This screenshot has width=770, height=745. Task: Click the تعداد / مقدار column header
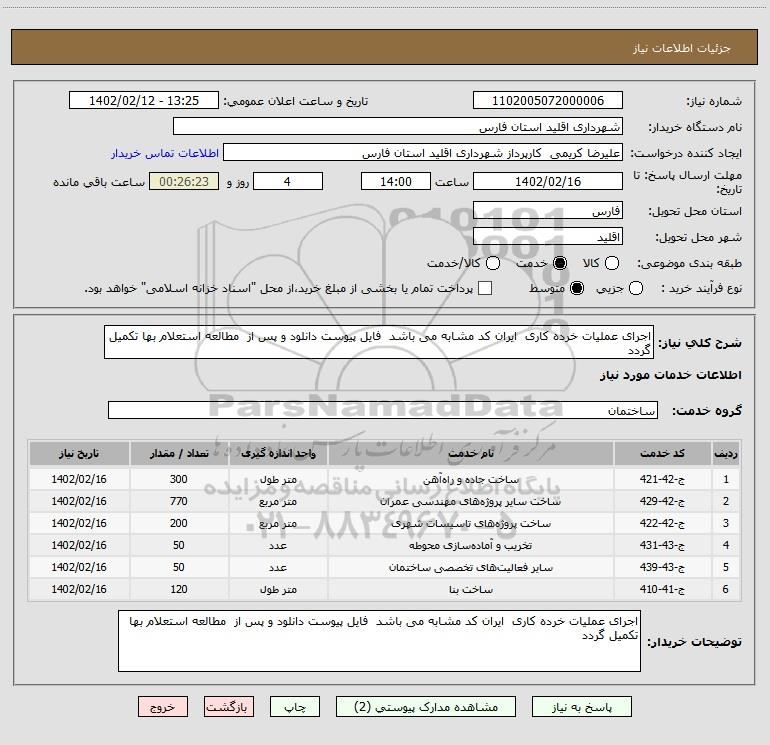179,453
